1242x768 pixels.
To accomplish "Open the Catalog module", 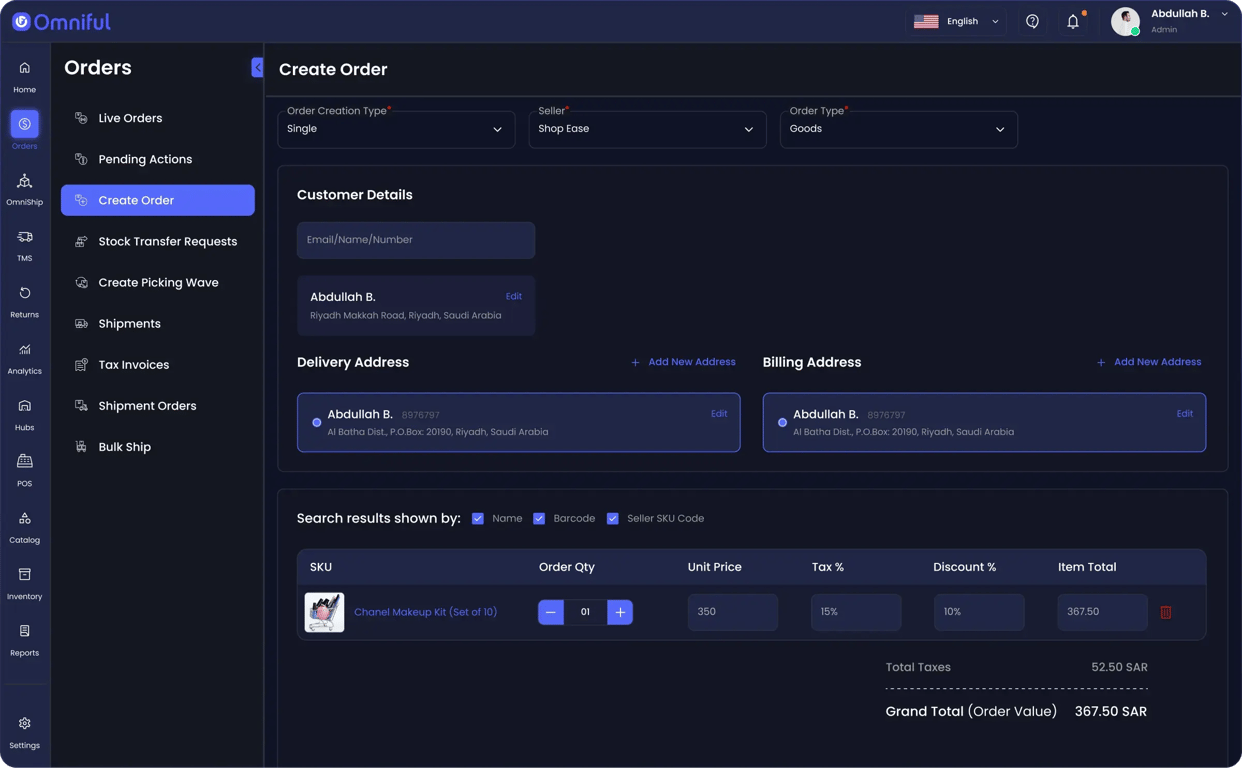I will pos(24,522).
